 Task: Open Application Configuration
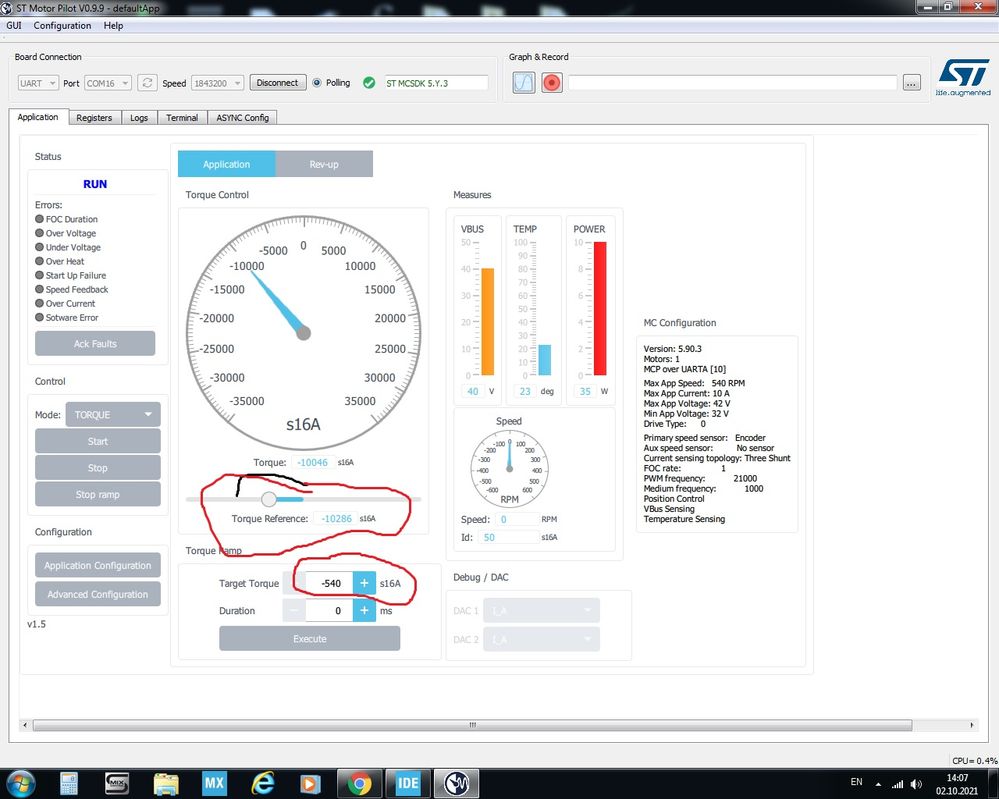[x=97, y=565]
